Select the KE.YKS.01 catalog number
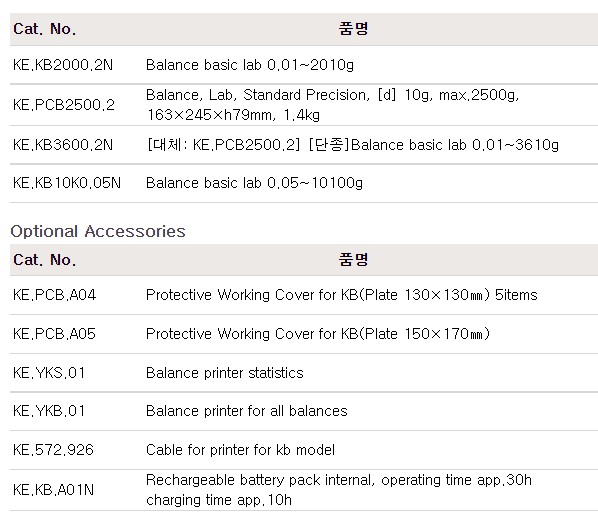The height and width of the screenshot is (515, 598). pos(49,373)
